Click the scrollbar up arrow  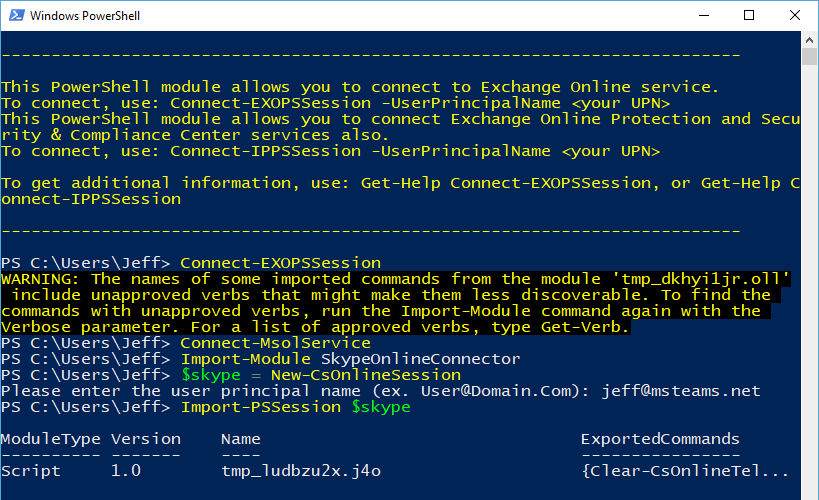pyautogui.click(x=809, y=40)
